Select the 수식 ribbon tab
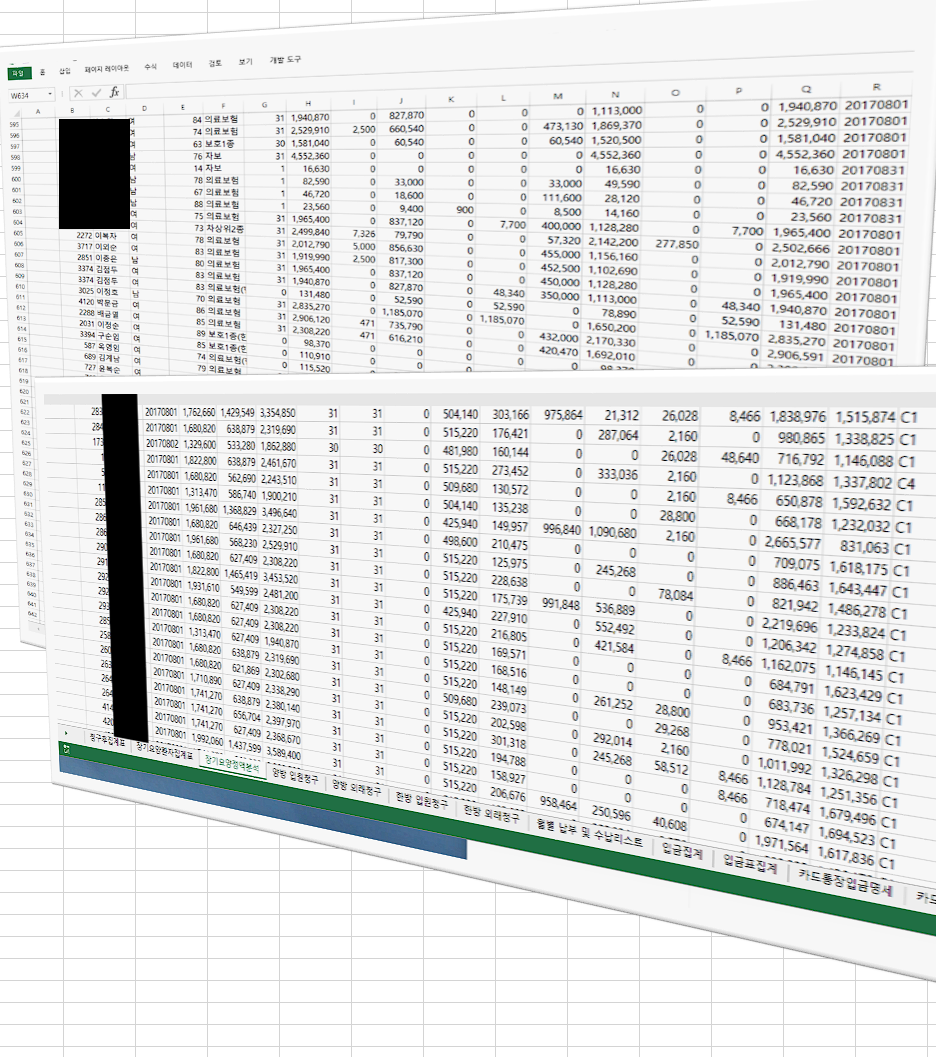Image resolution: width=936 pixels, height=1057 pixels. point(150,66)
